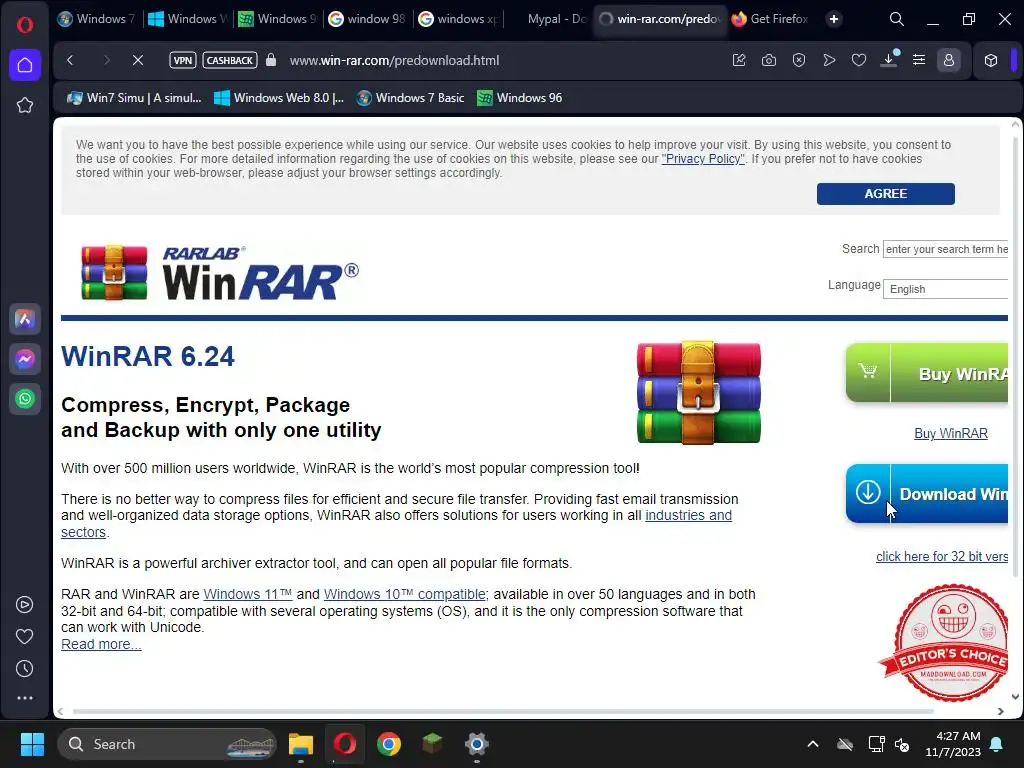Switch to the windows xp tab
The width and height of the screenshot is (1024, 768).
coord(458,19)
